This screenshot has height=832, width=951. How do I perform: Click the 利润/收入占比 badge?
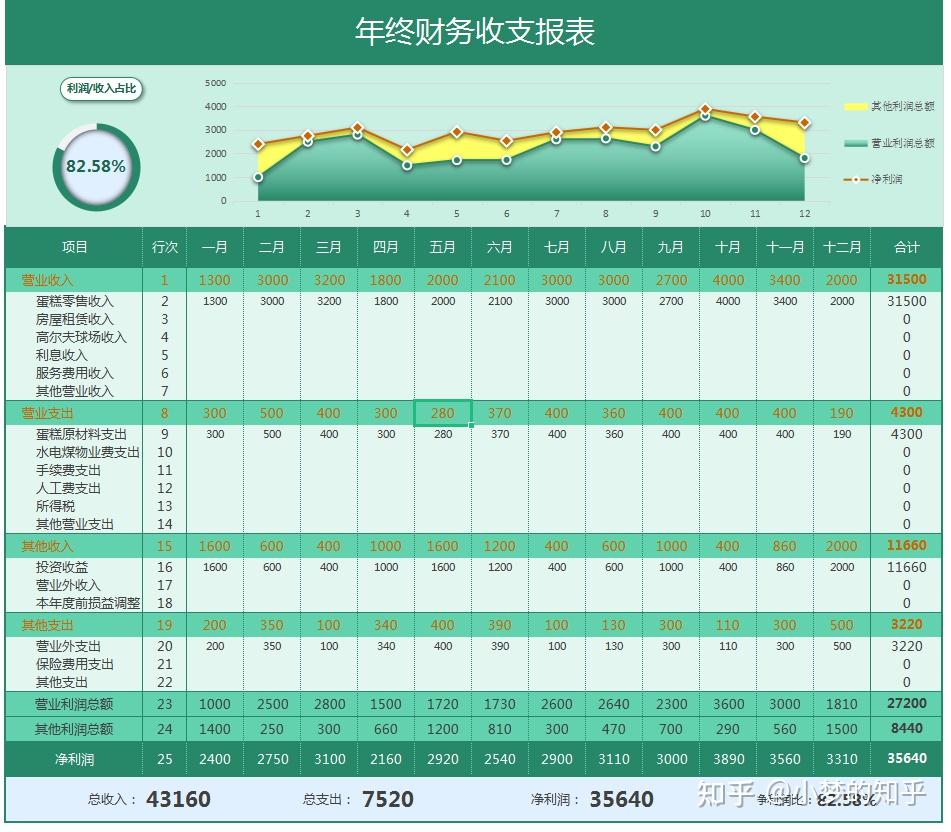click(x=100, y=90)
